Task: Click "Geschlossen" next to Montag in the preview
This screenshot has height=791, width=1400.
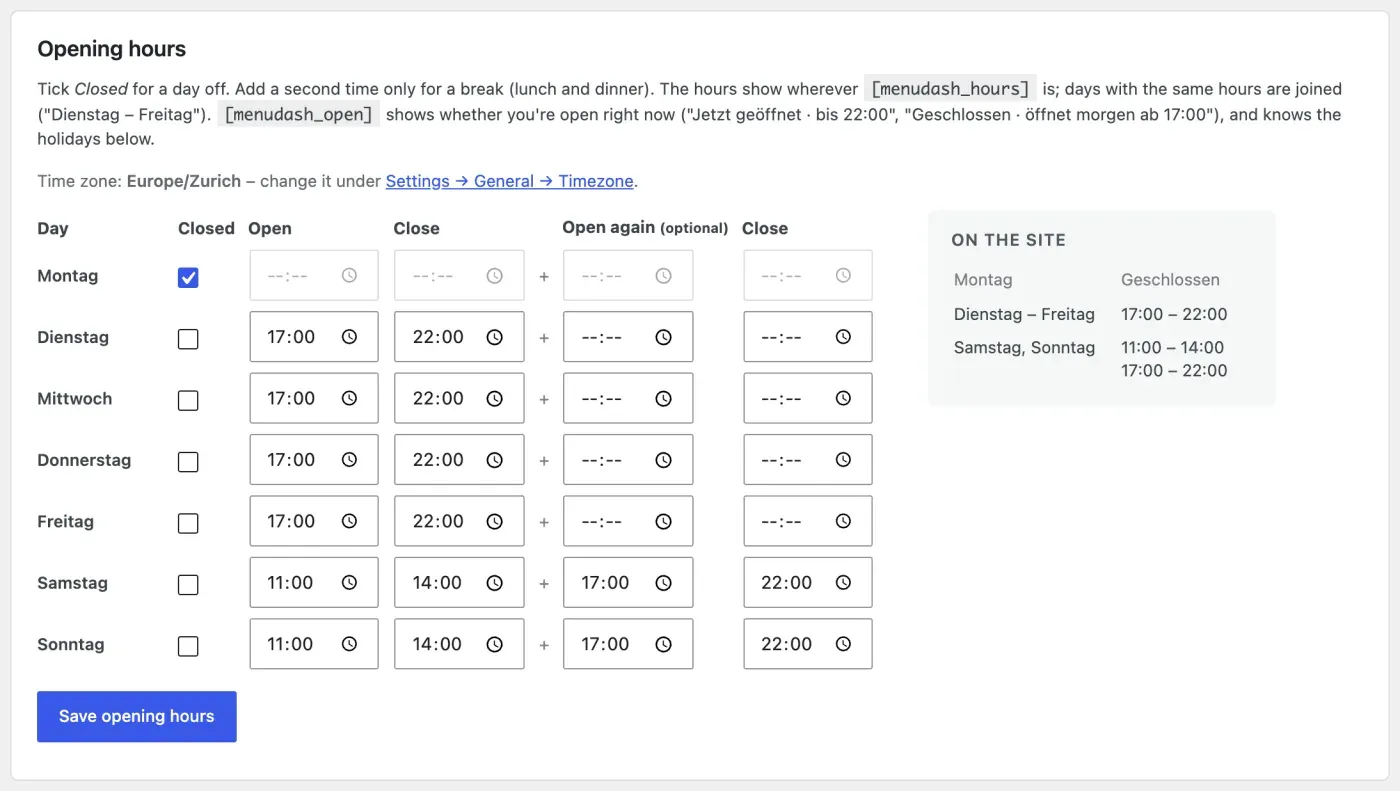Action: (1170, 280)
